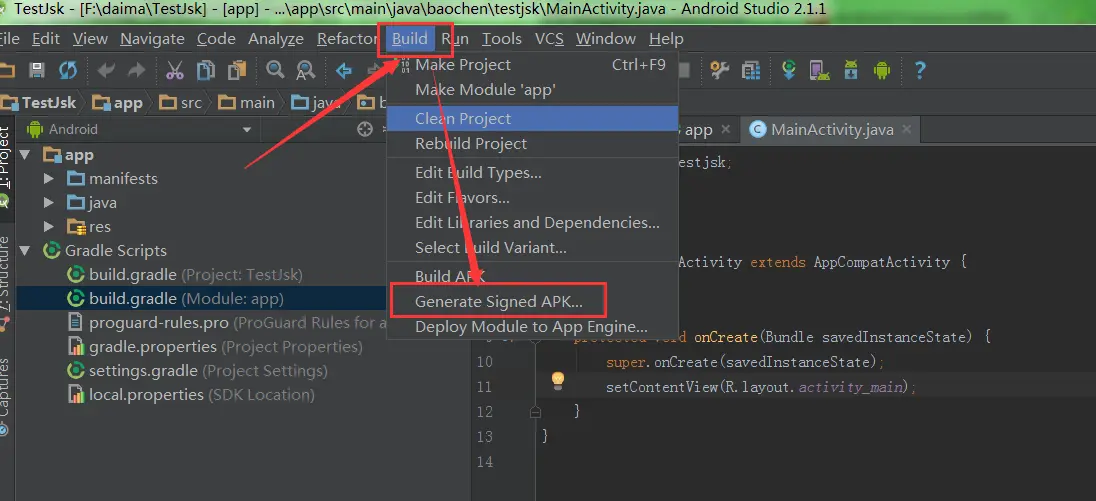This screenshot has width=1096, height=501.
Task: Expand the res folder
Action: pos(48,226)
